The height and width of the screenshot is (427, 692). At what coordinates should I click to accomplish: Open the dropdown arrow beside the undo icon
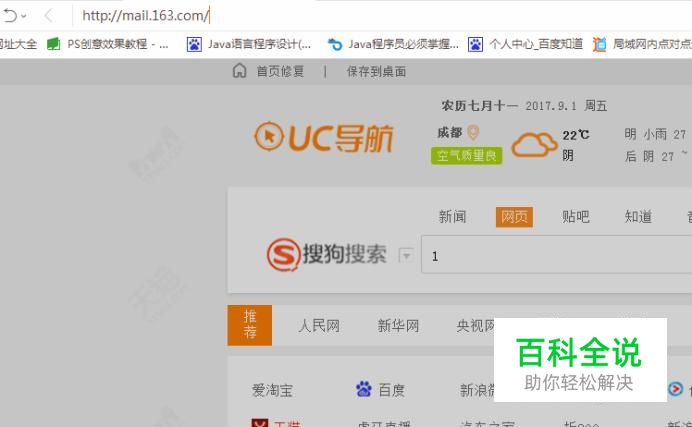[x=24, y=16]
